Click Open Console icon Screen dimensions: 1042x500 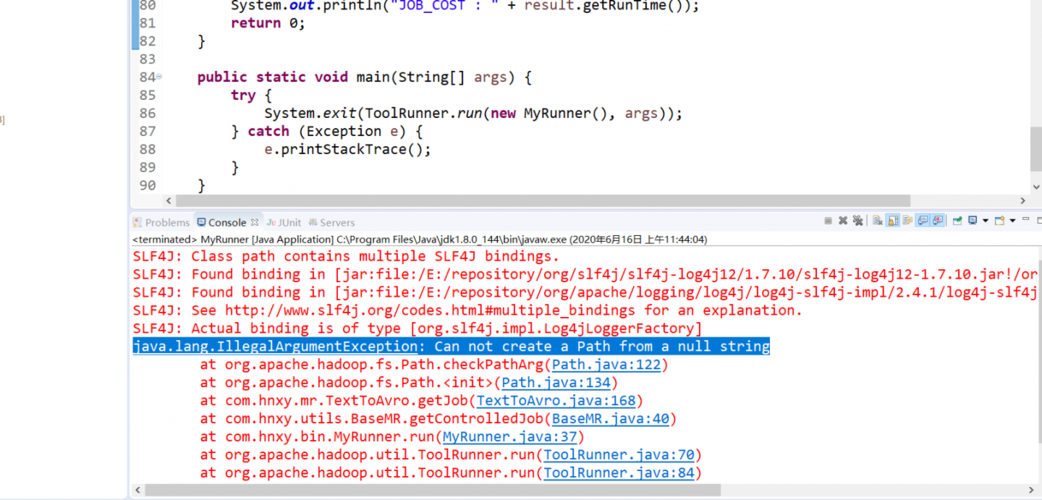(999, 220)
